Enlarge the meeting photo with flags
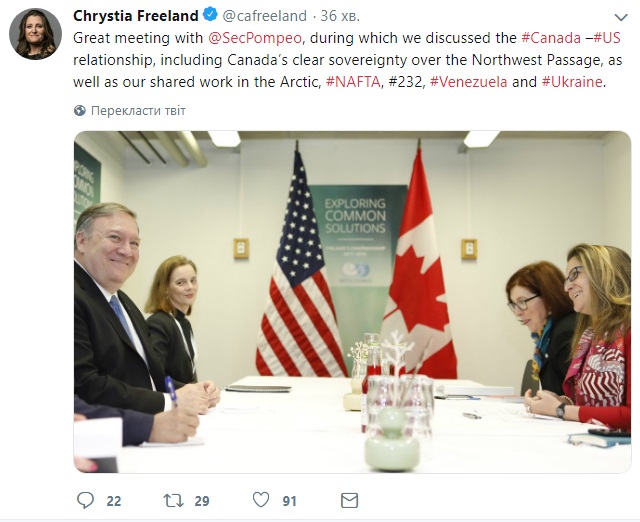 click(352, 302)
